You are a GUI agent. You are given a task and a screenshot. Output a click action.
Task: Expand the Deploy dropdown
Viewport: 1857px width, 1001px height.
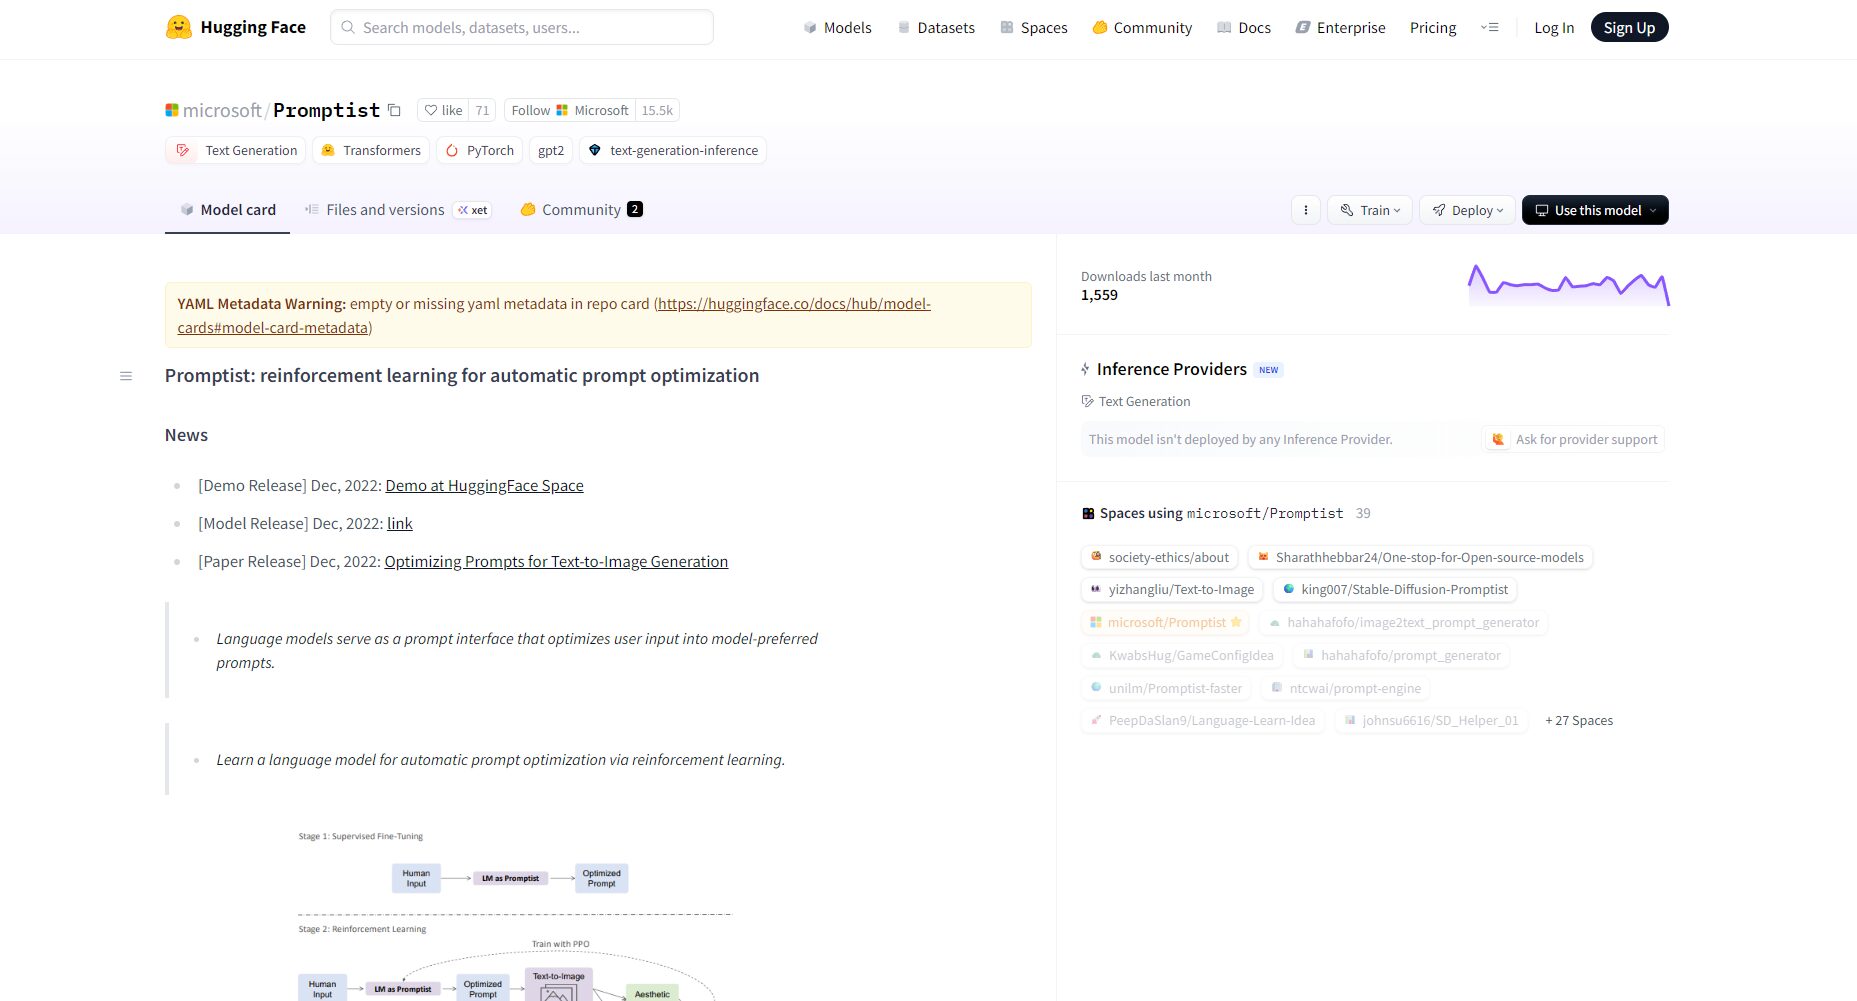(x=1467, y=210)
